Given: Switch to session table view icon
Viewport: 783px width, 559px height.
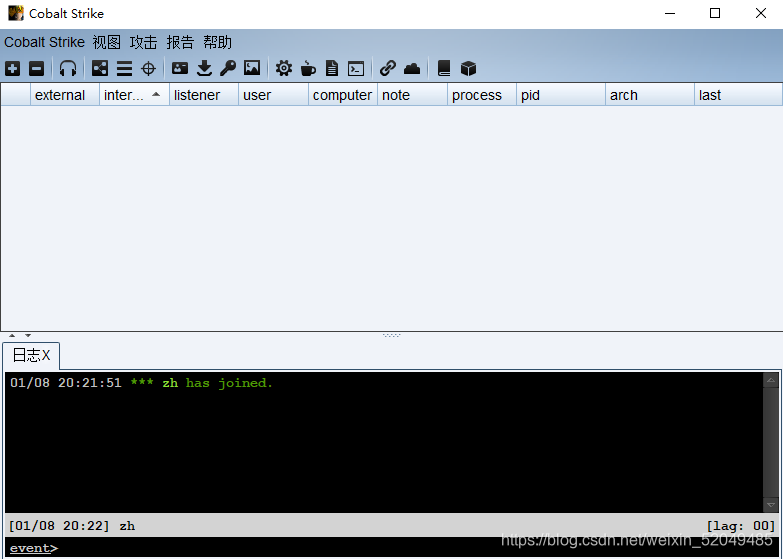Looking at the screenshot, I should (x=124, y=68).
